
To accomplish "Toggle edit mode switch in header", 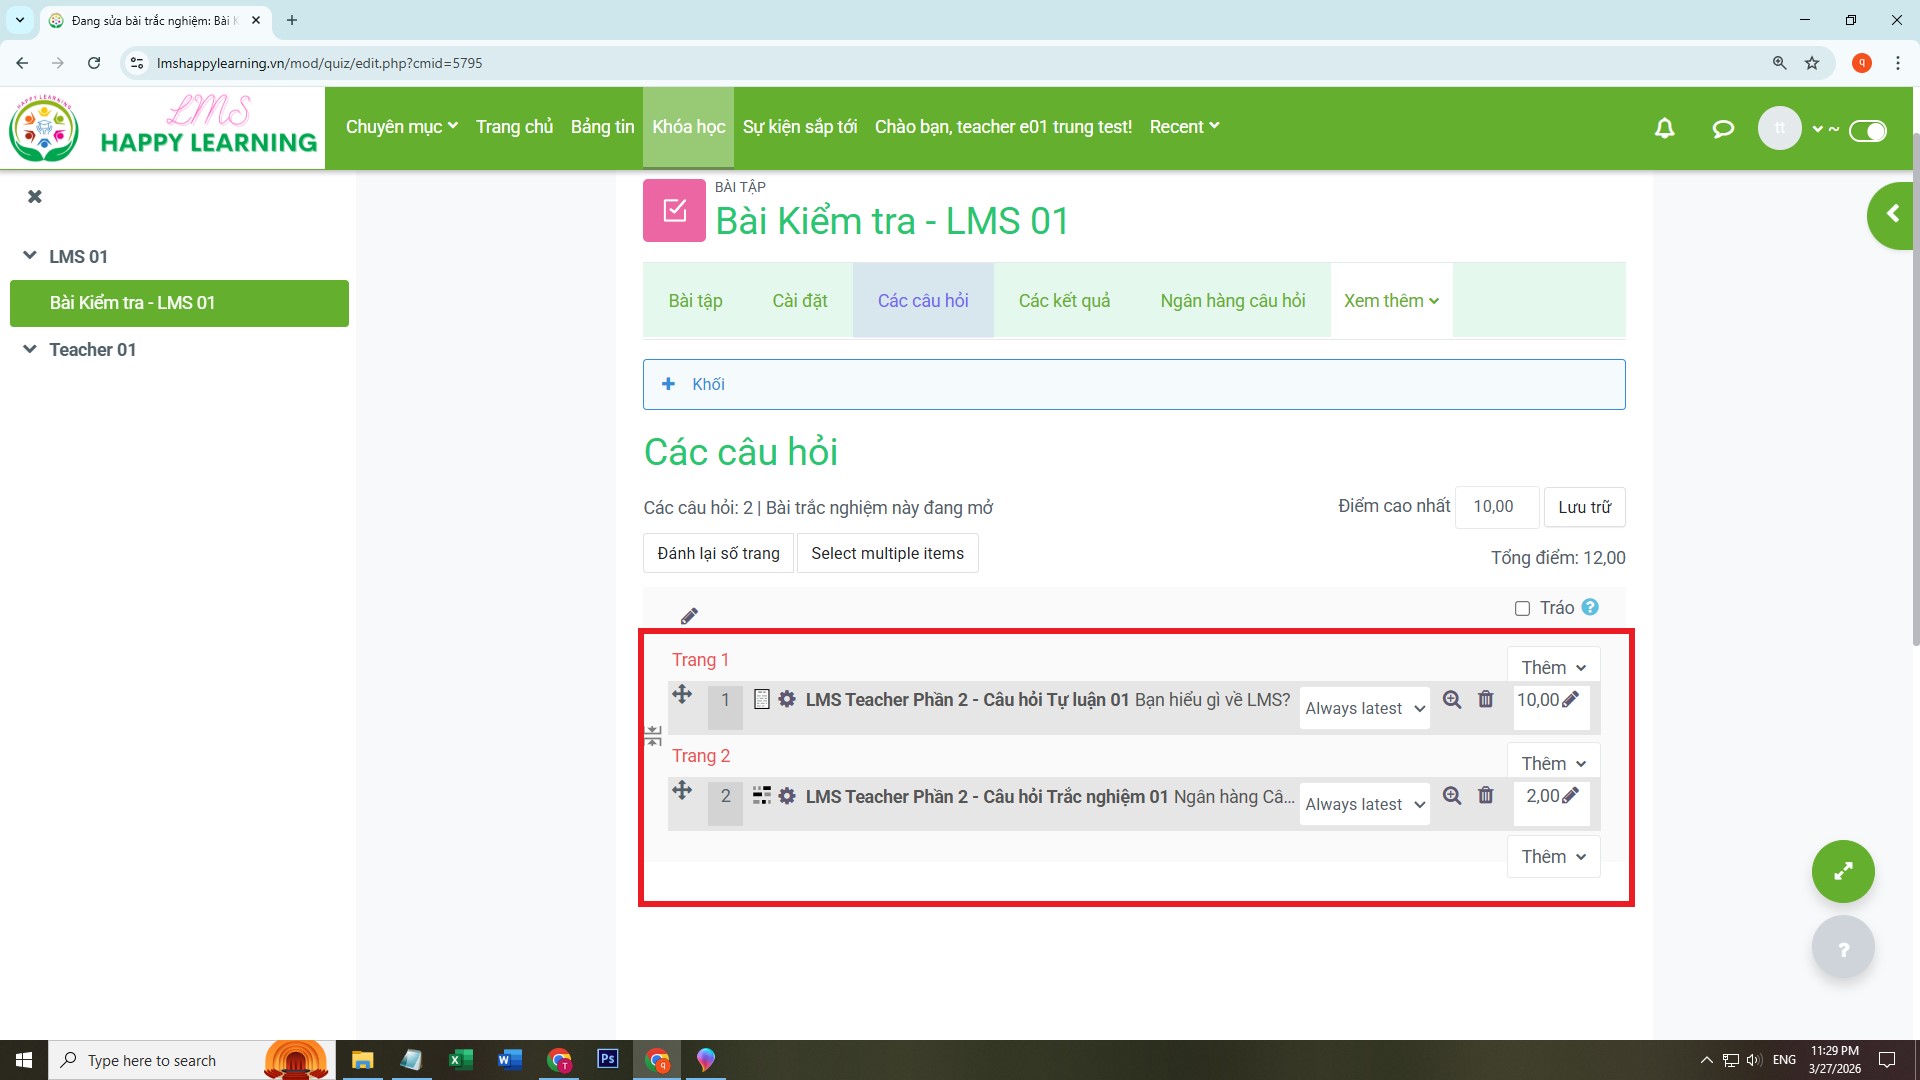I will point(1867,130).
